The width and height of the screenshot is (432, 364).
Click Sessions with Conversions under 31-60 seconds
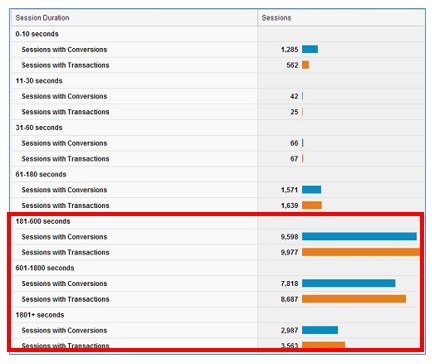point(64,143)
